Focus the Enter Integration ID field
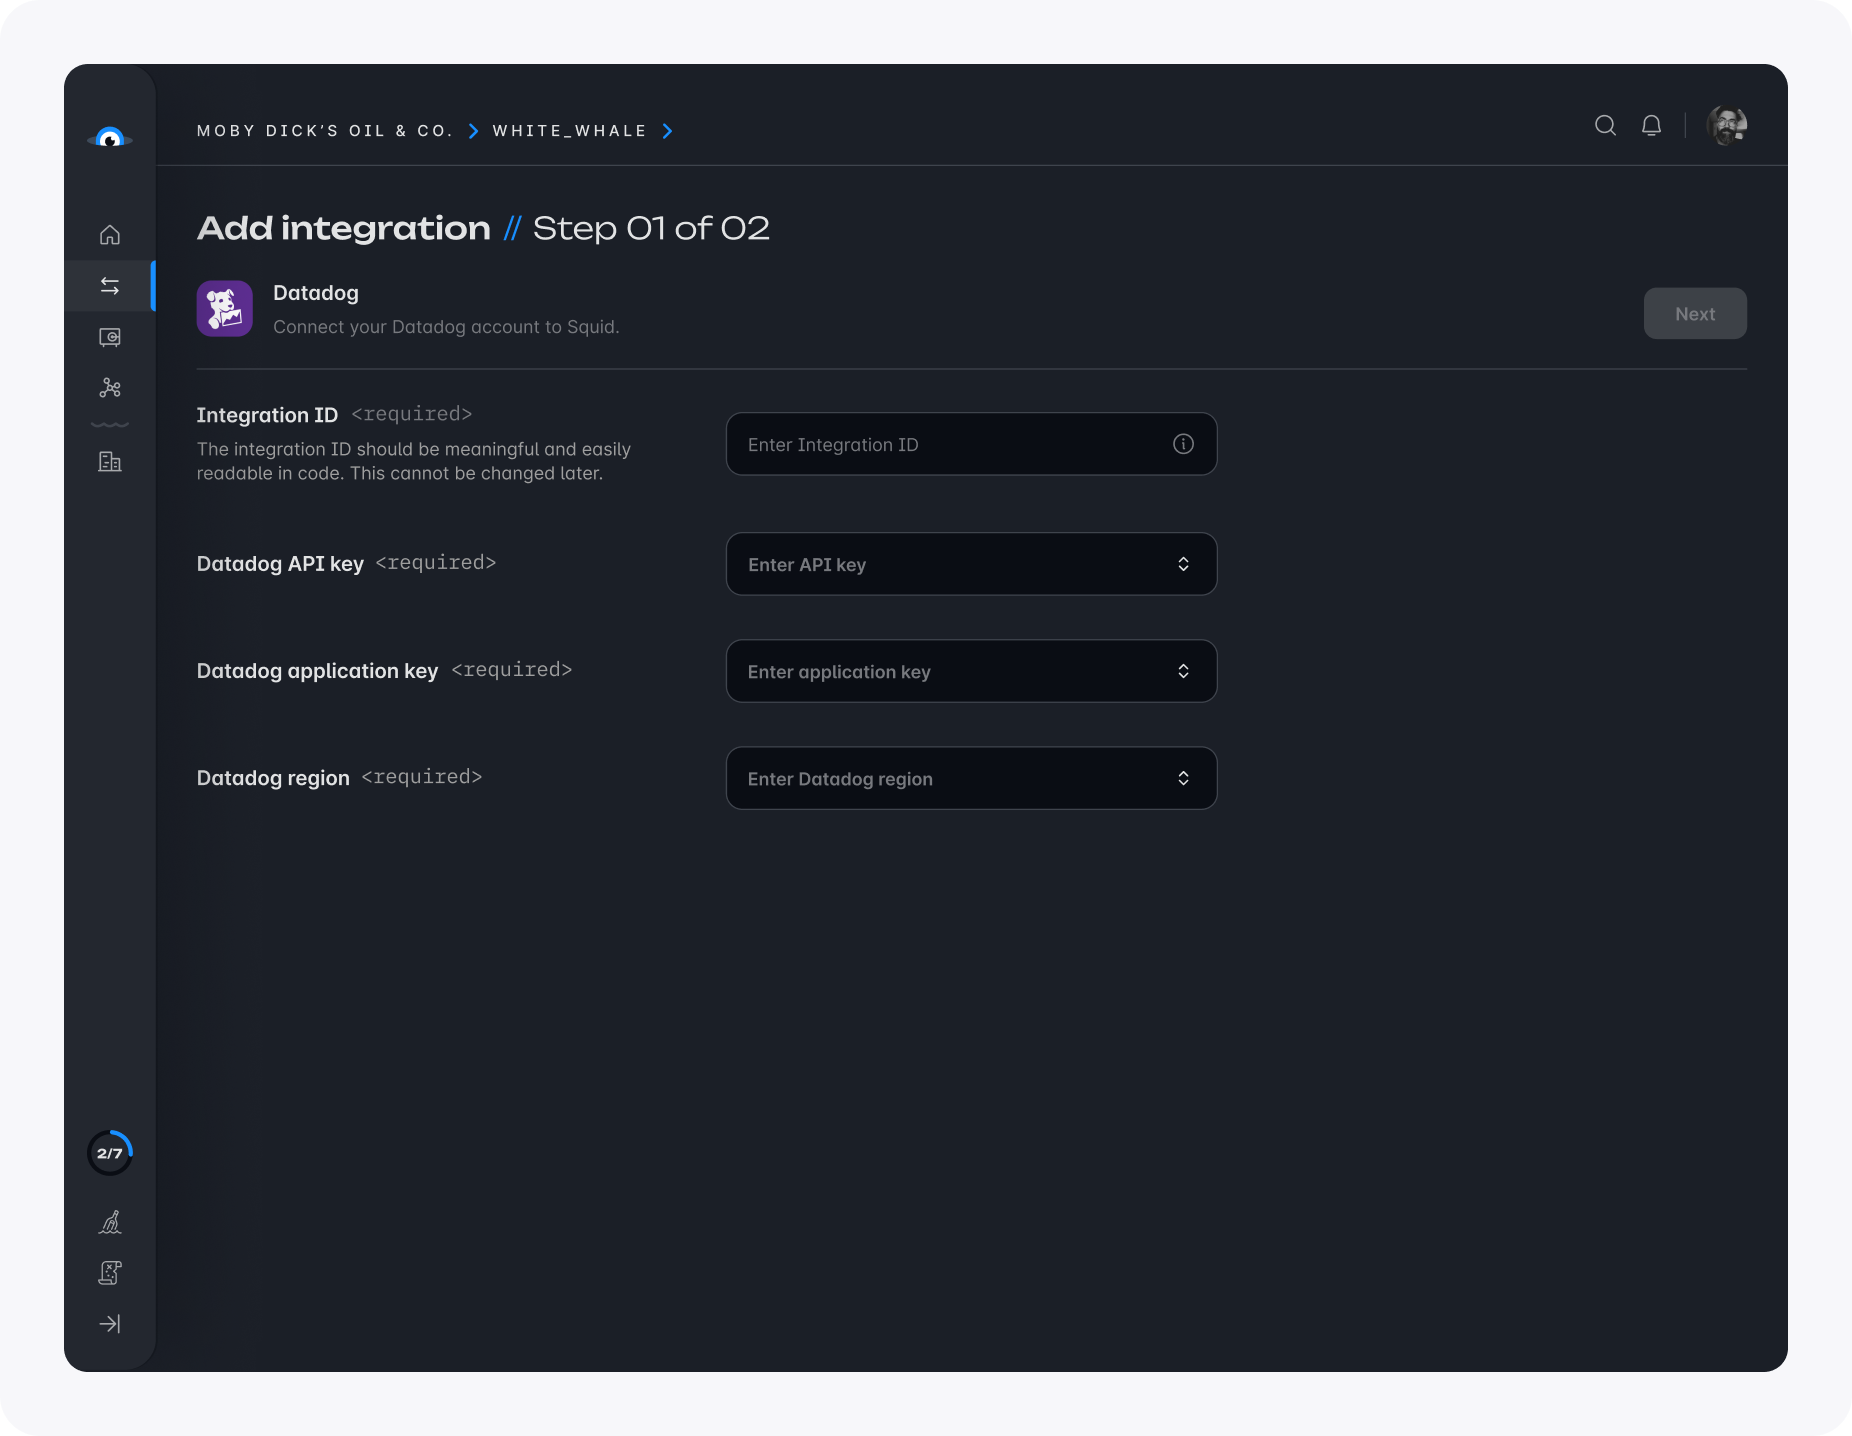This screenshot has width=1852, height=1436. (971, 444)
